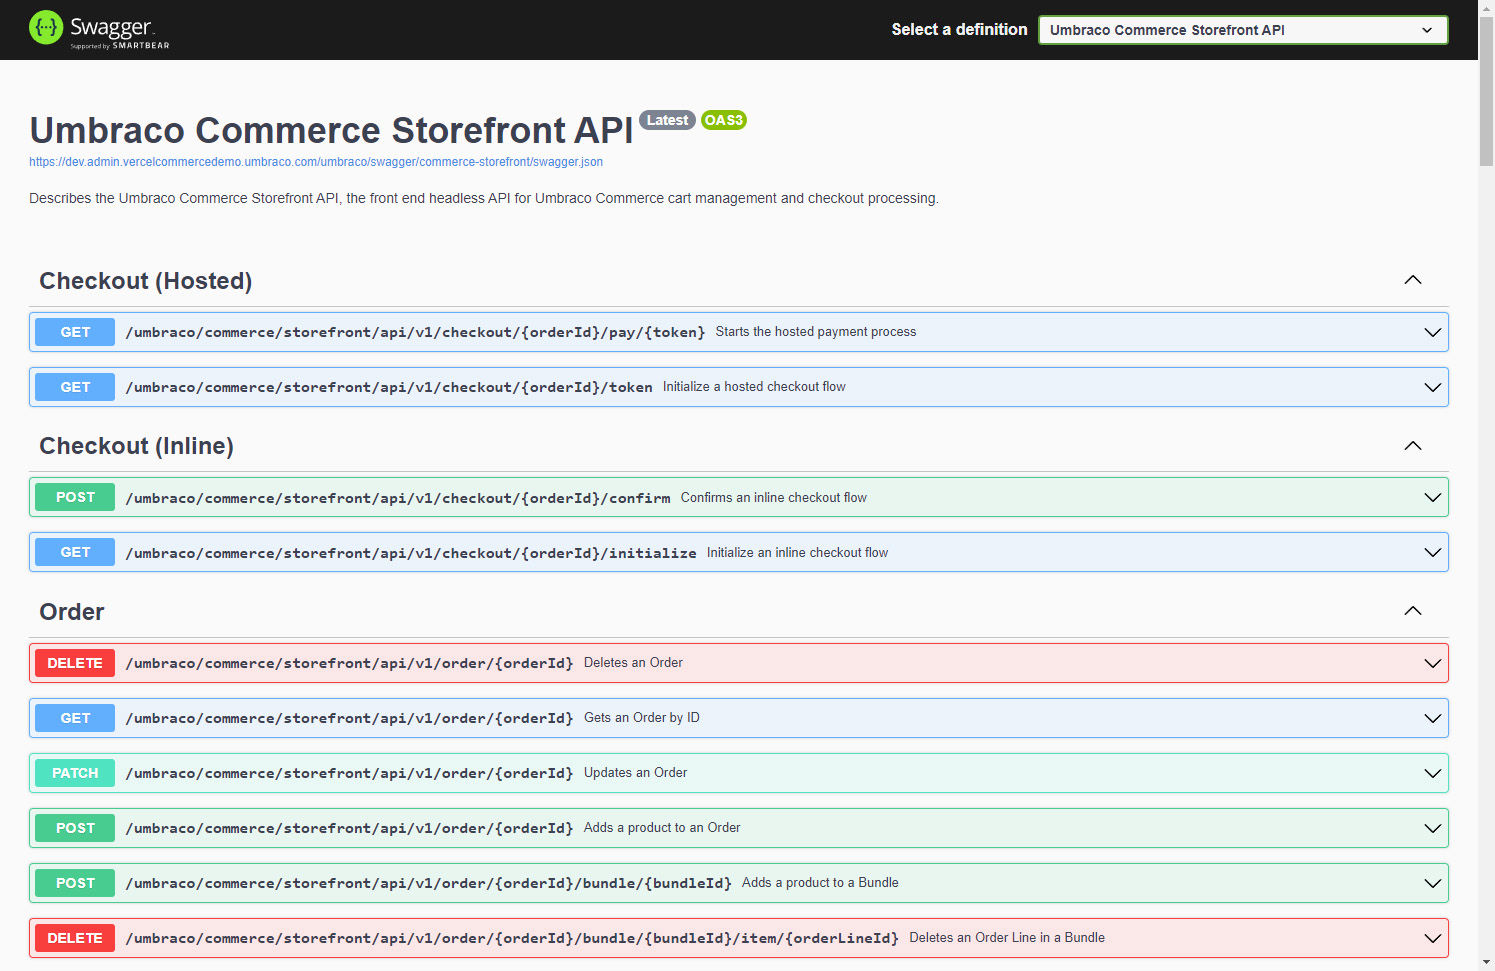This screenshot has height=971, width=1495.
Task: Click the Checkout (Hosted) section heading
Action: [x=146, y=281]
